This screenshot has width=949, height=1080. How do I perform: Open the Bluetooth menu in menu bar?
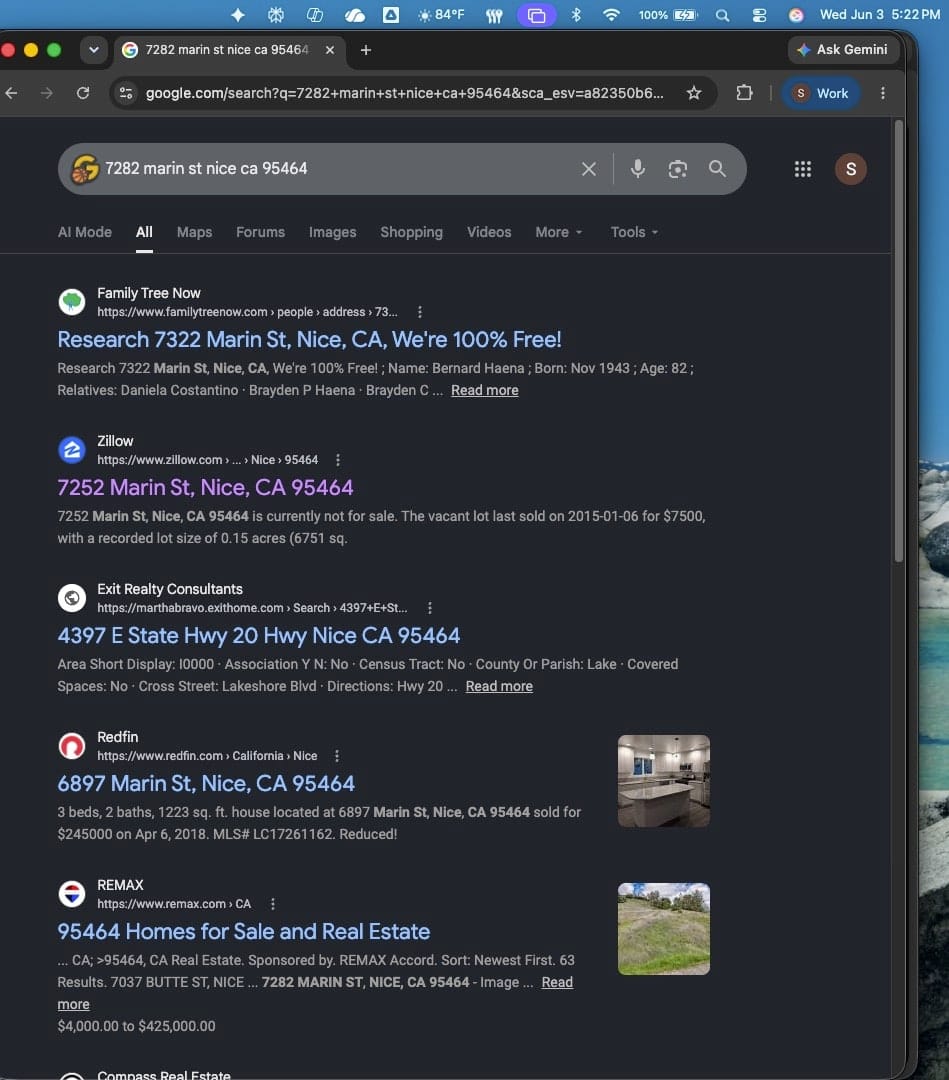click(x=576, y=15)
